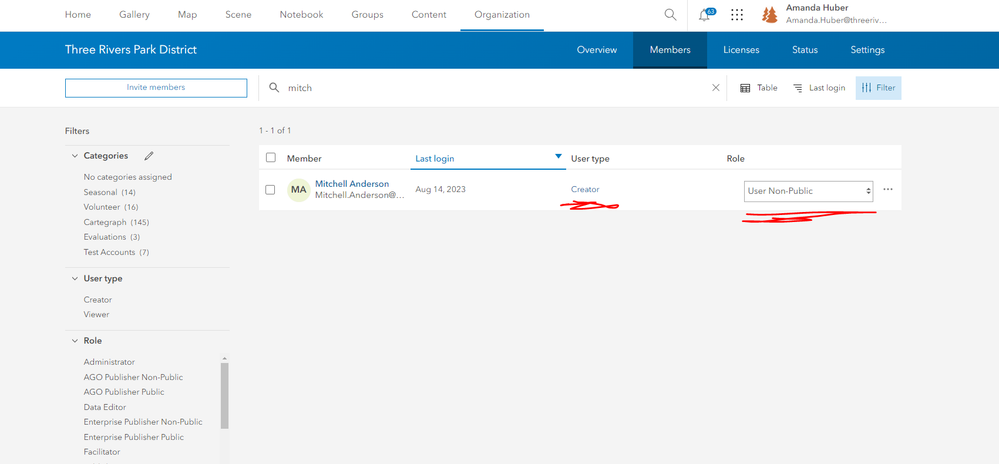Open the Scene tab
This screenshot has height=464, width=999.
point(238,15)
